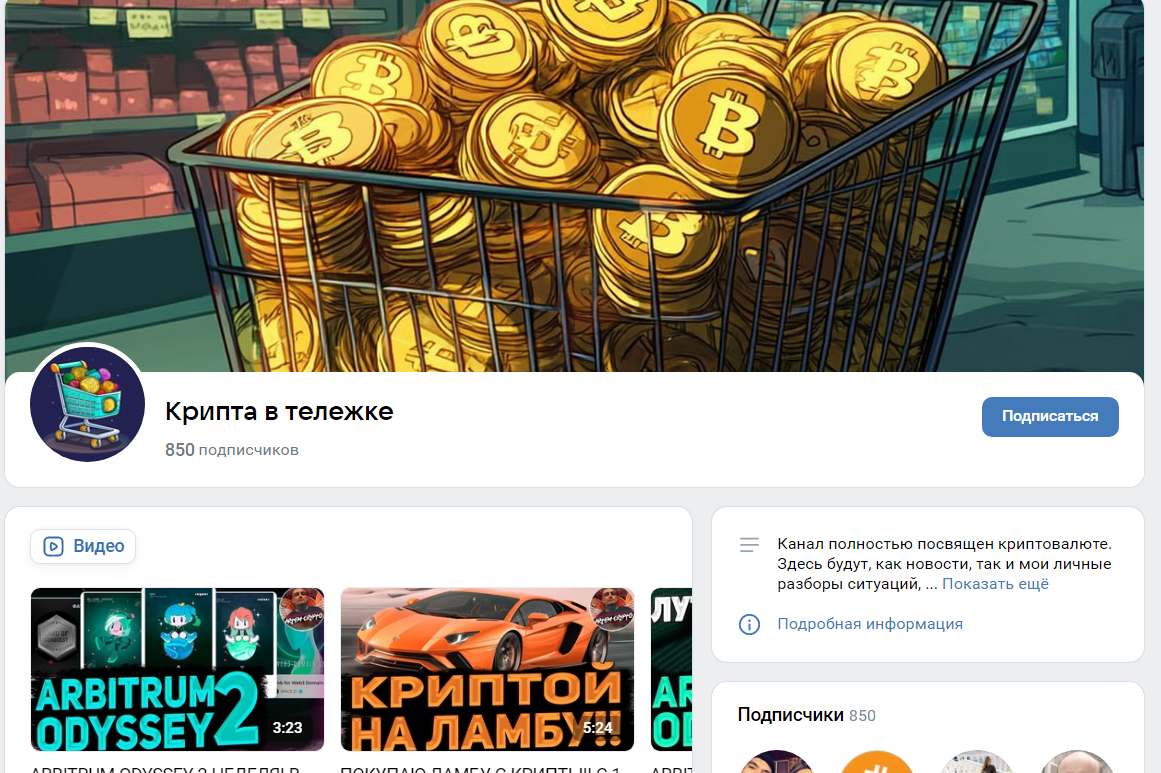Open author avatar on Arbitrum Odyssey thumbnail

click(x=301, y=609)
